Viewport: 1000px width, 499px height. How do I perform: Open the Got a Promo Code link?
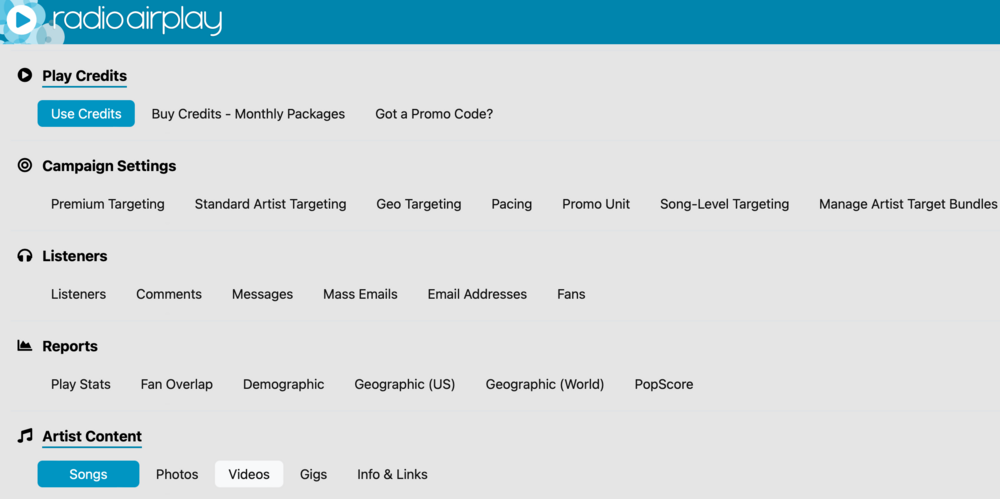tap(434, 114)
